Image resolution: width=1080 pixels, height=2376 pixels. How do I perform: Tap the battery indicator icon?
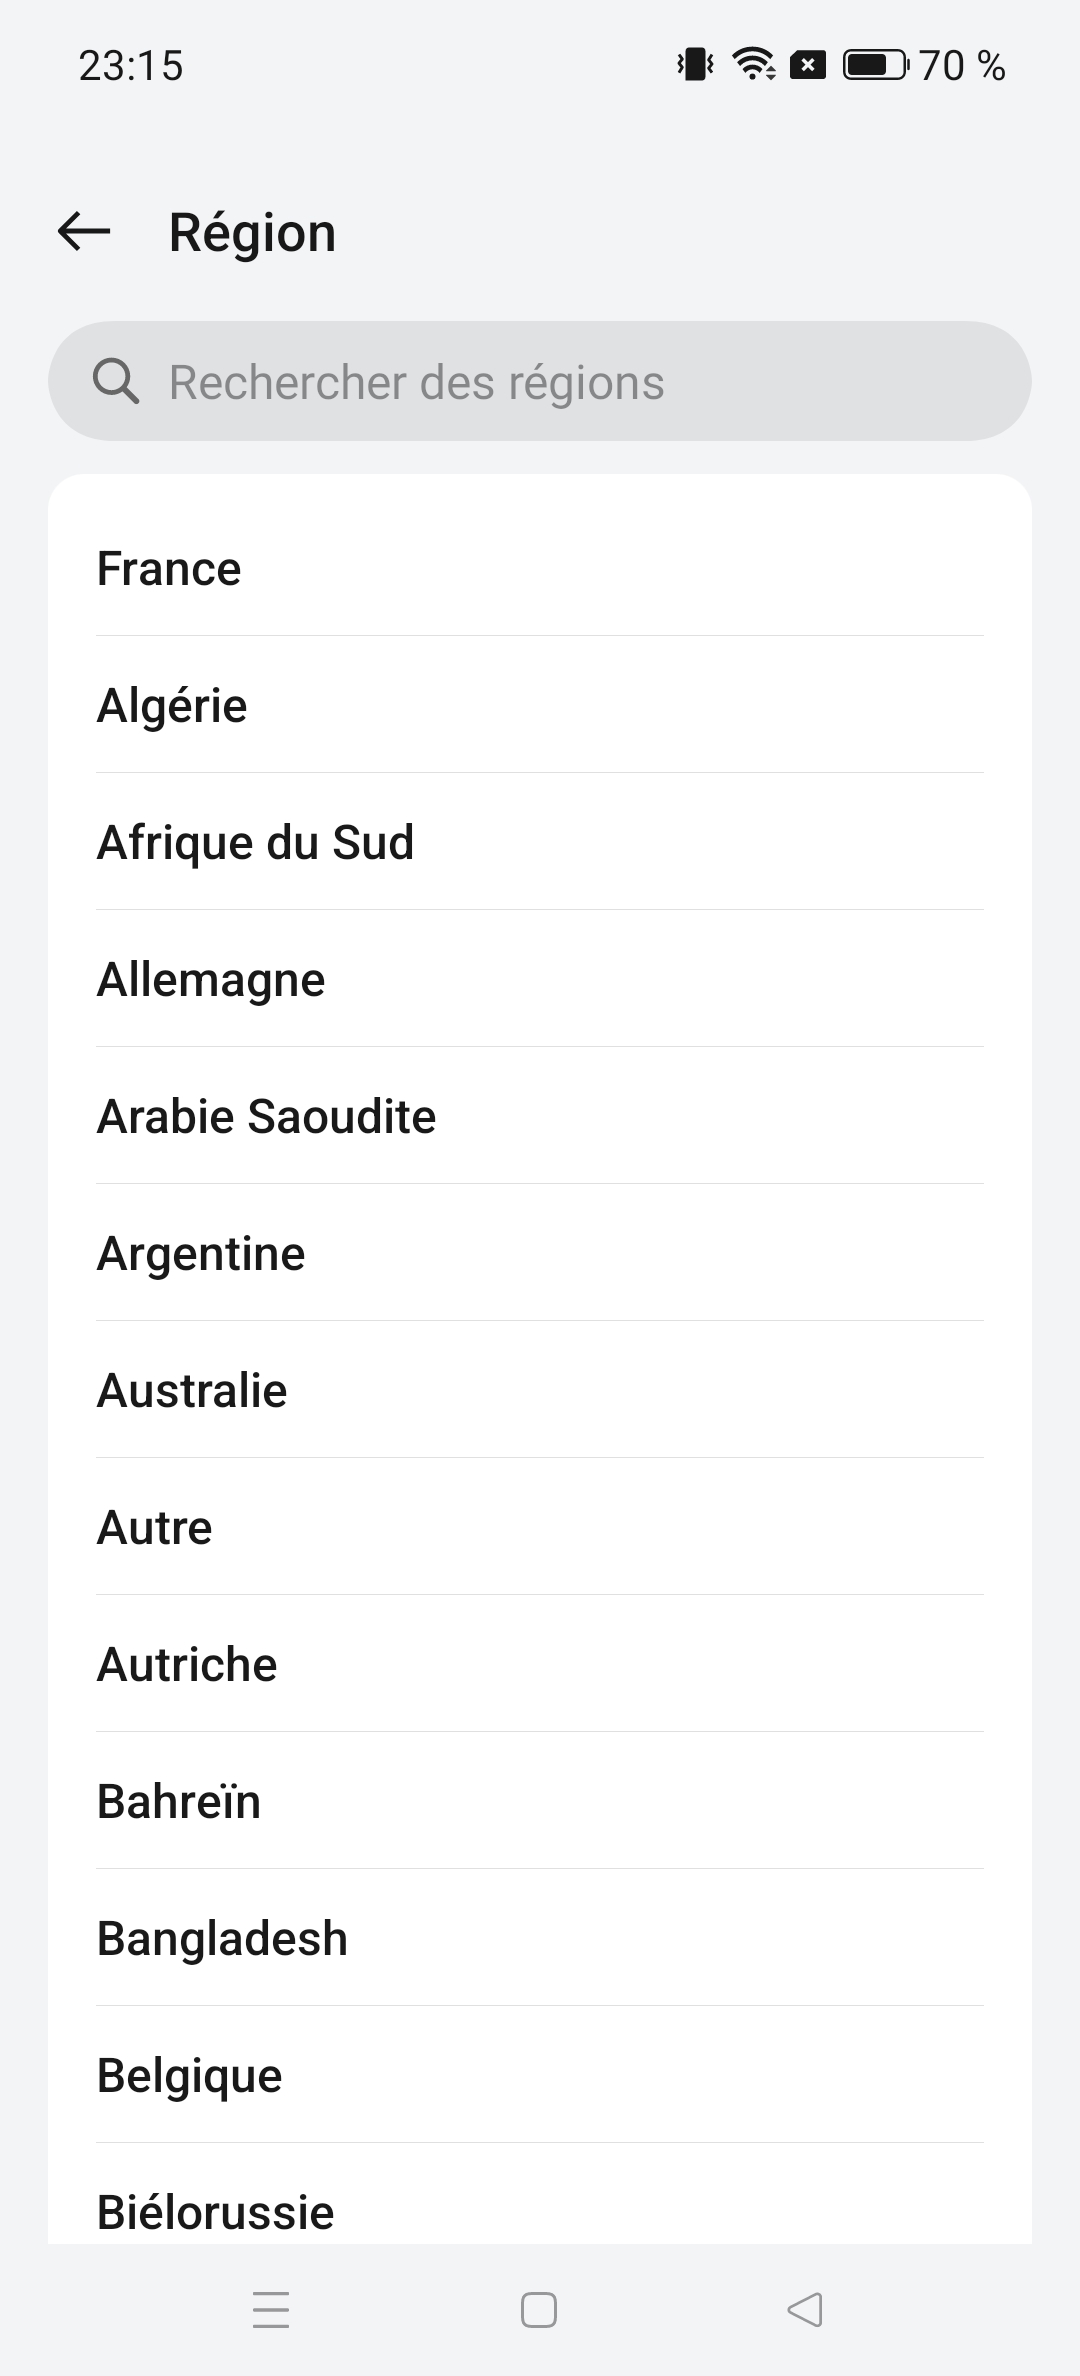tap(875, 65)
